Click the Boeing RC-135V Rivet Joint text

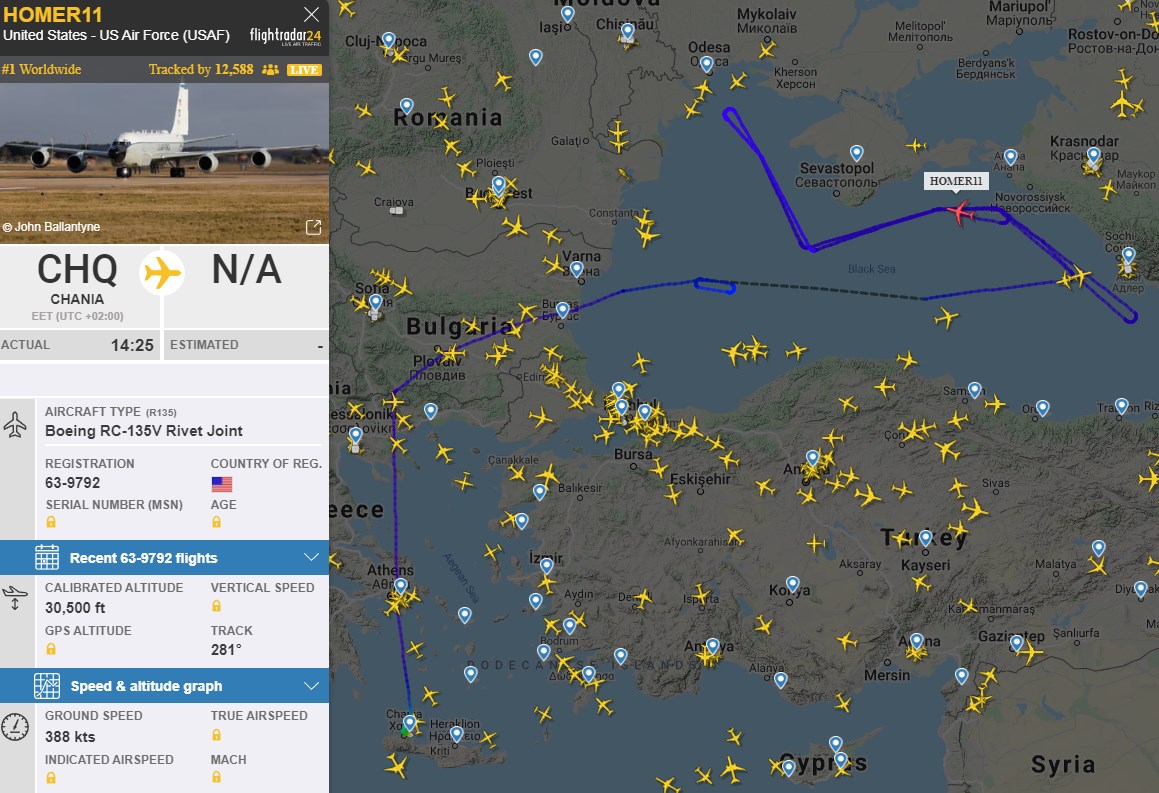pyautogui.click(x=144, y=431)
